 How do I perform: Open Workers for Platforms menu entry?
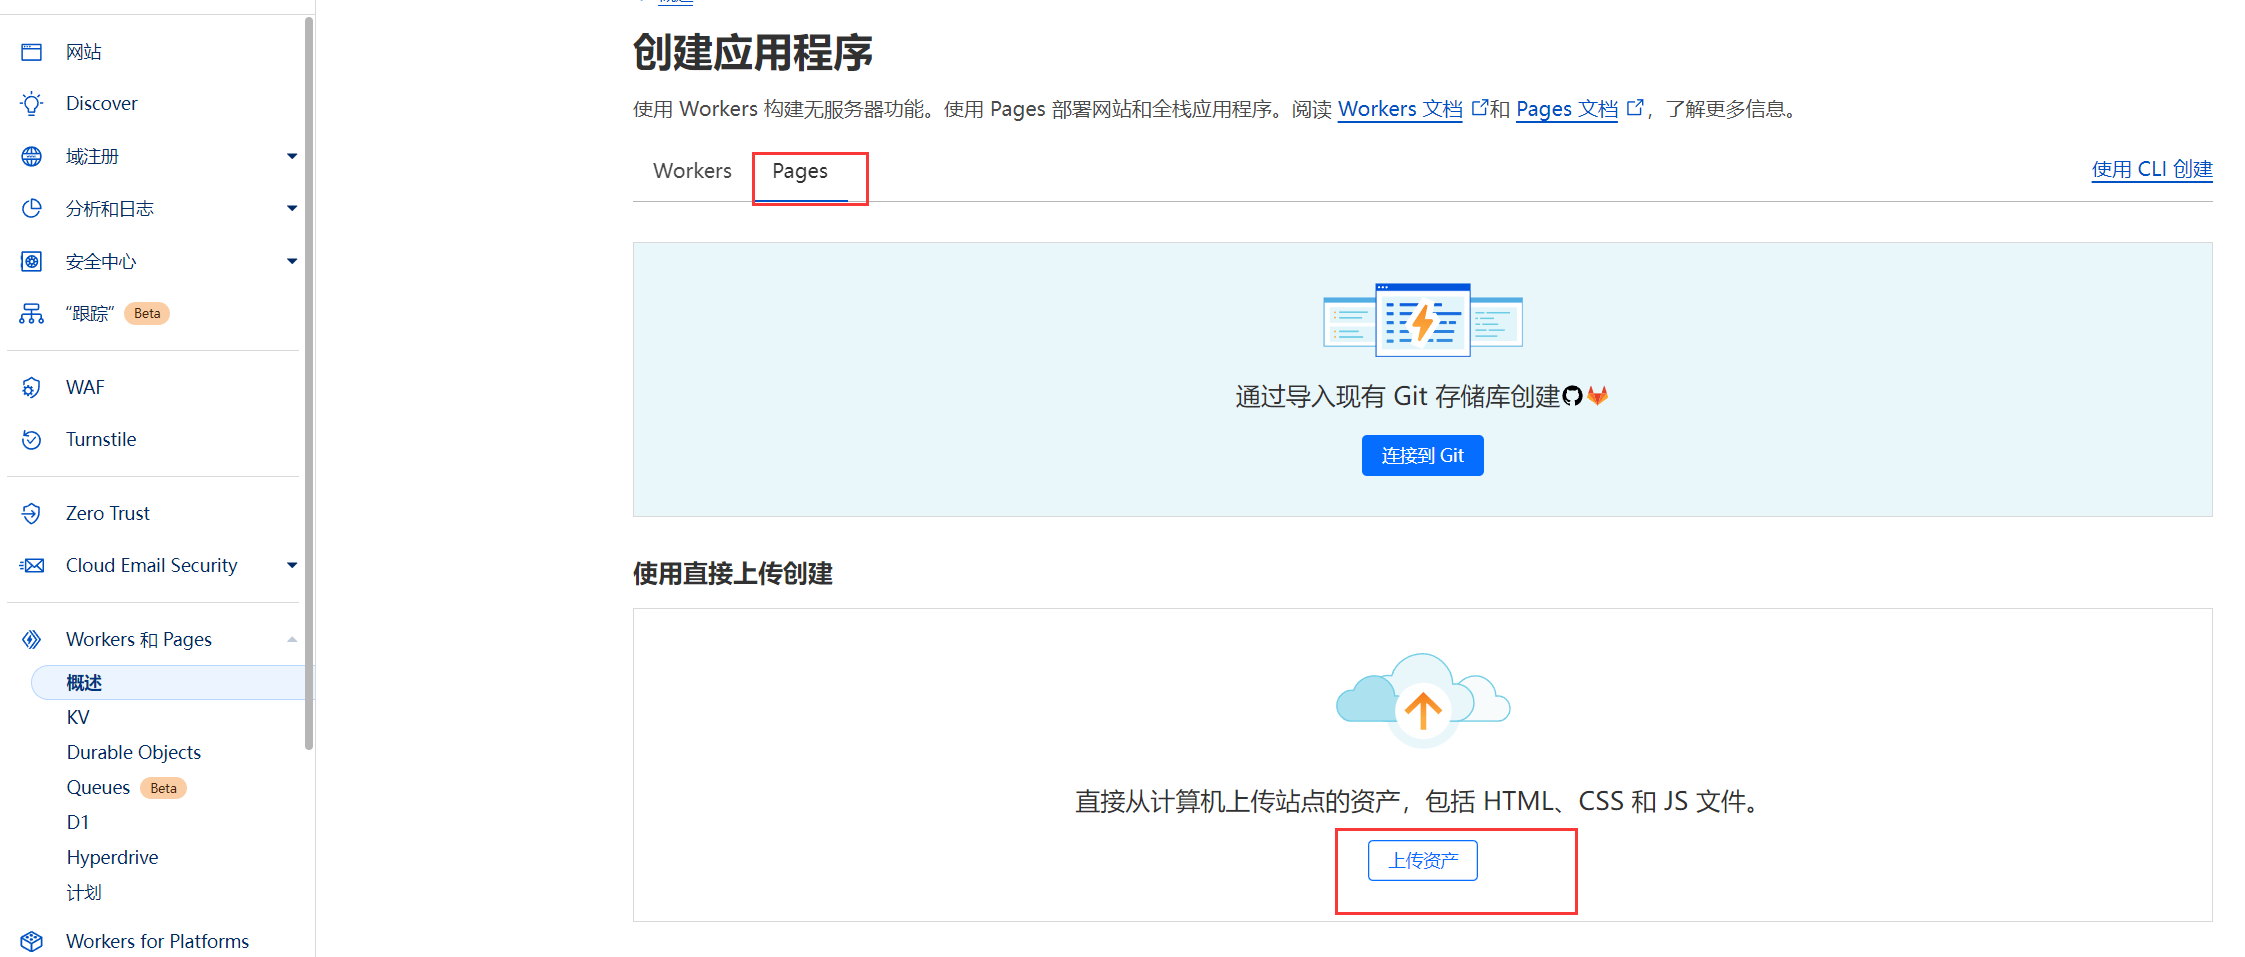pyautogui.click(x=157, y=941)
